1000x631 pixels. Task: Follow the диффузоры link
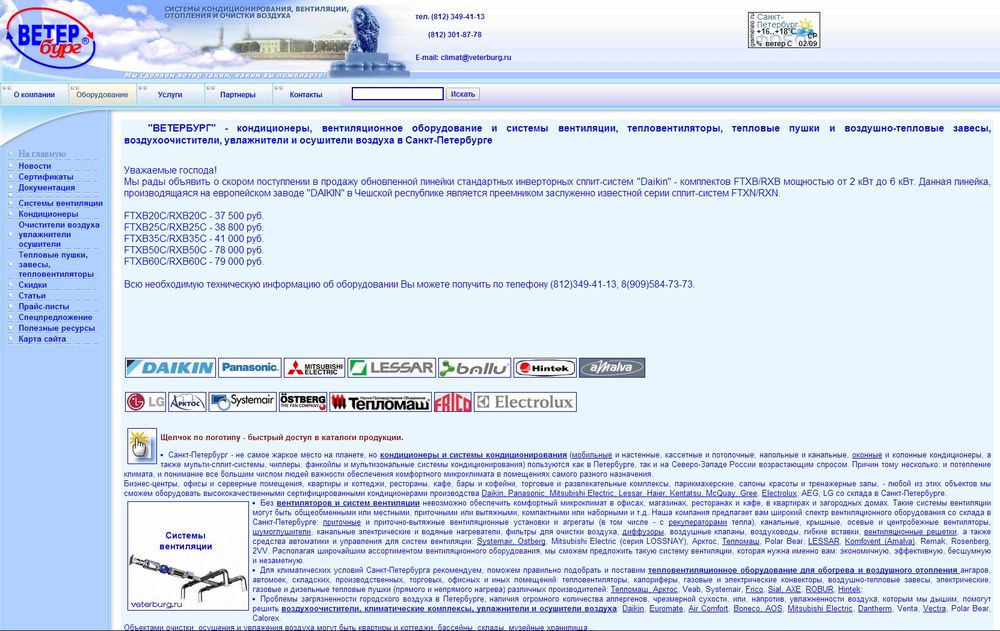click(643, 531)
